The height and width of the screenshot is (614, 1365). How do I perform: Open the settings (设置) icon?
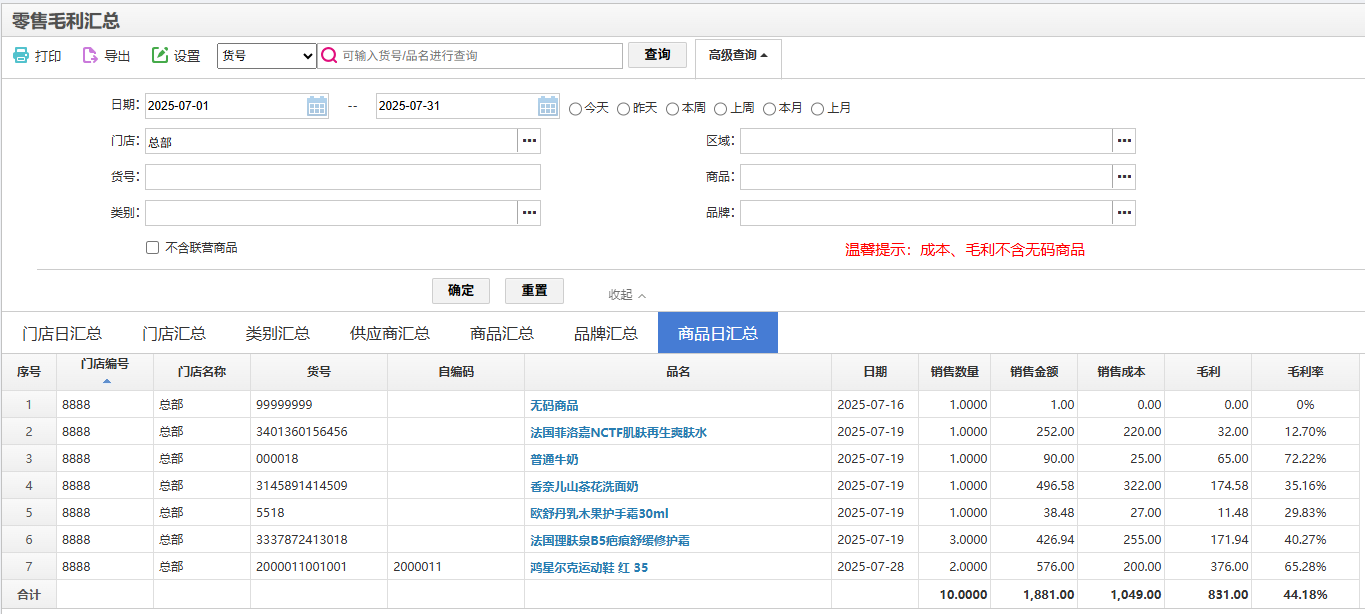click(160, 56)
